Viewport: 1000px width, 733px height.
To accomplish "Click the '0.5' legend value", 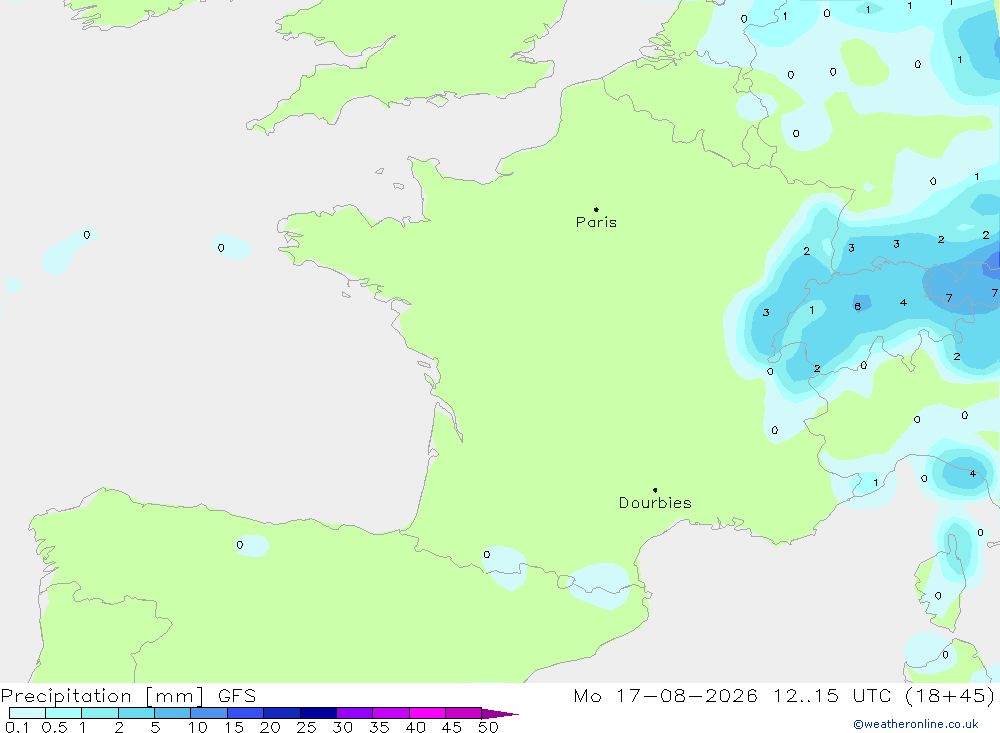I will click(54, 727).
